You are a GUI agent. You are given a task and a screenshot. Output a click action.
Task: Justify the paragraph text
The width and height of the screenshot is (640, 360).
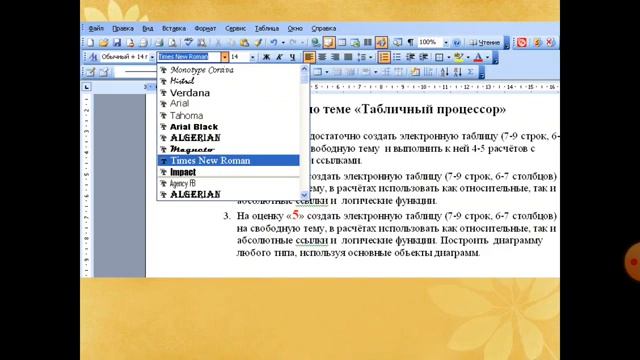pyautogui.click(x=348, y=57)
